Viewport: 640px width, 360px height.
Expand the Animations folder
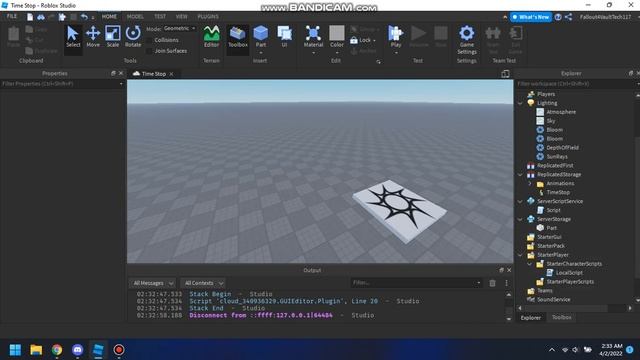coord(530,184)
